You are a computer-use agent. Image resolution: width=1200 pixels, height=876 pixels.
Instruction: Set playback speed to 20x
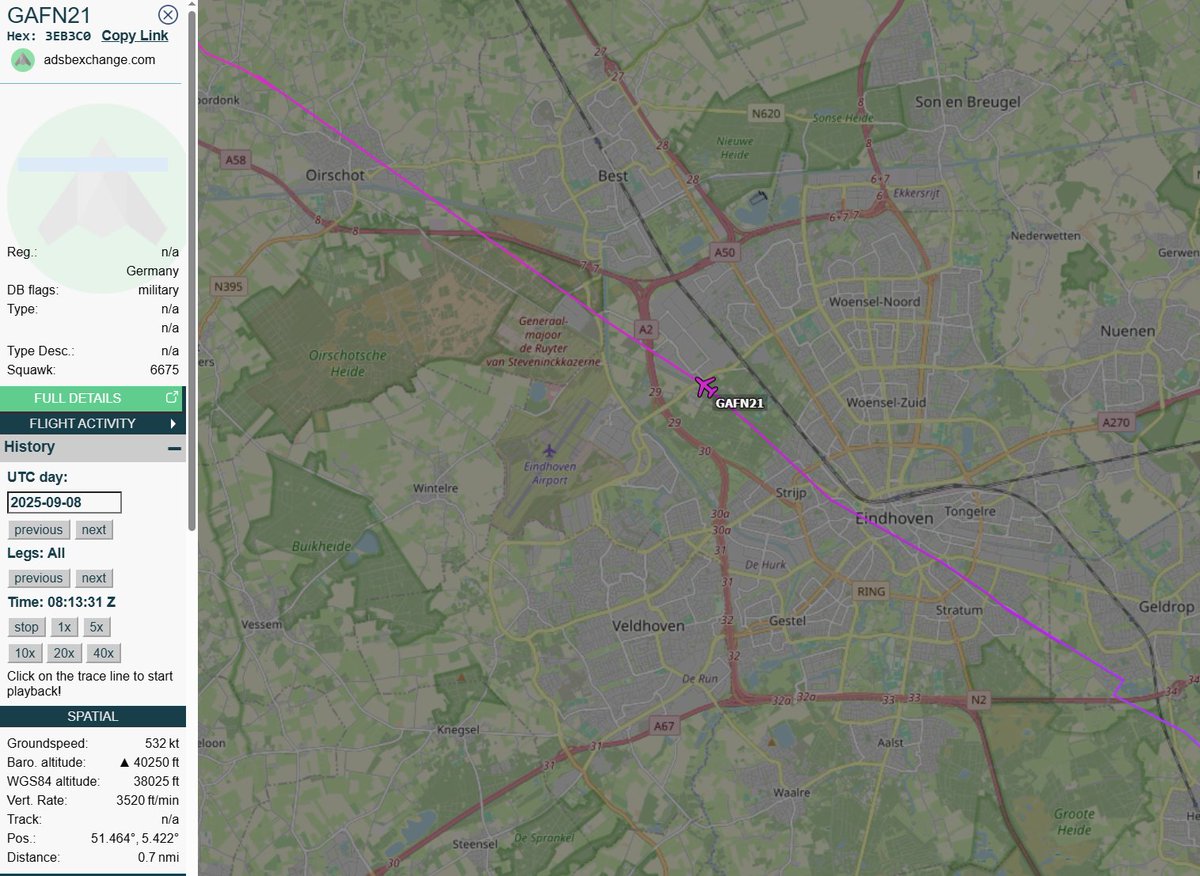tap(64, 653)
